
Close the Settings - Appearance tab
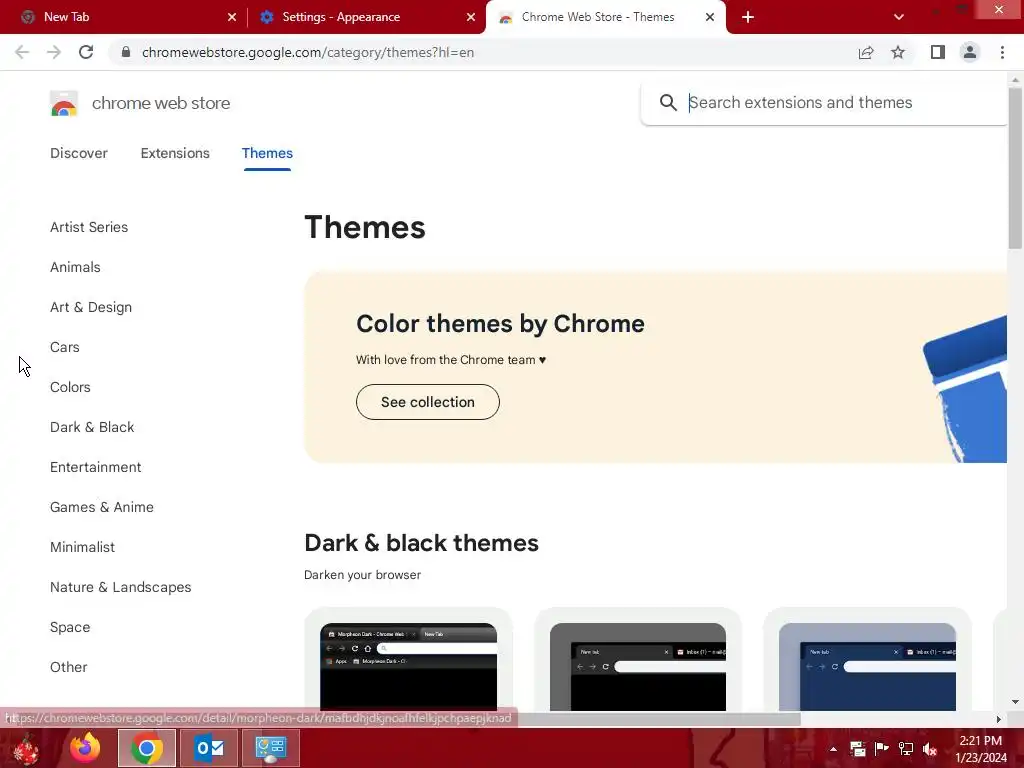tap(471, 17)
